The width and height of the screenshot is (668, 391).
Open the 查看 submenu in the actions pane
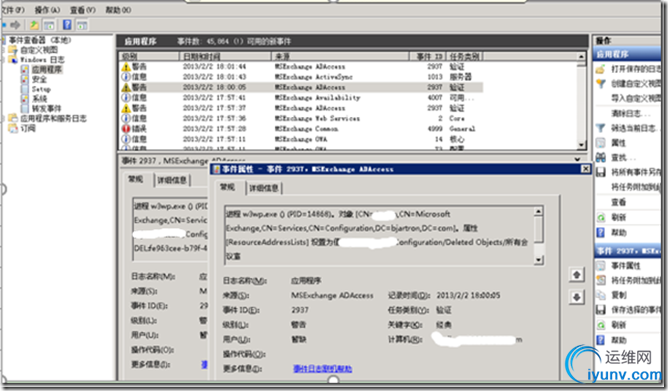pos(619,202)
